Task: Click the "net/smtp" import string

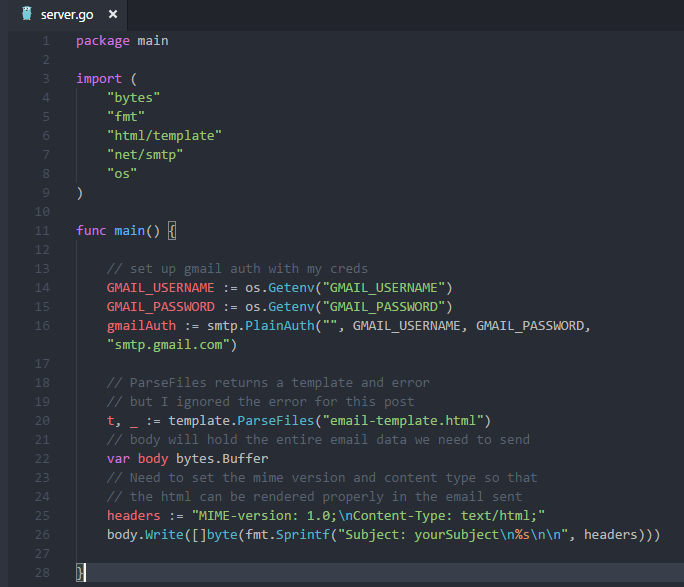Action: coord(145,155)
